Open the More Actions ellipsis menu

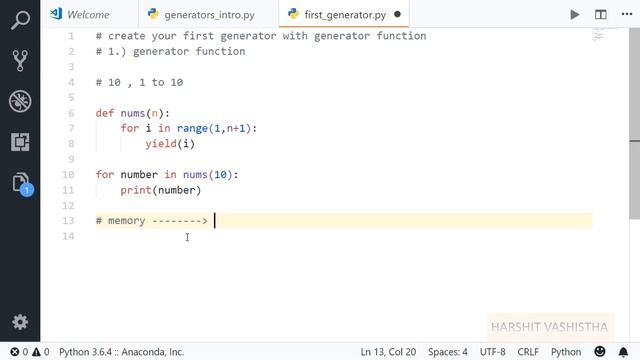[627, 14]
